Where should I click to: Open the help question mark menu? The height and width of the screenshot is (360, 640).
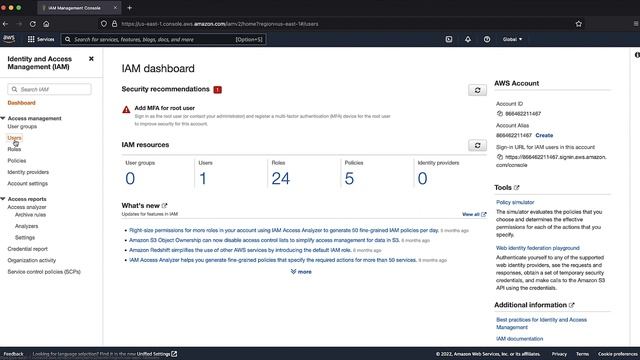(487, 39)
